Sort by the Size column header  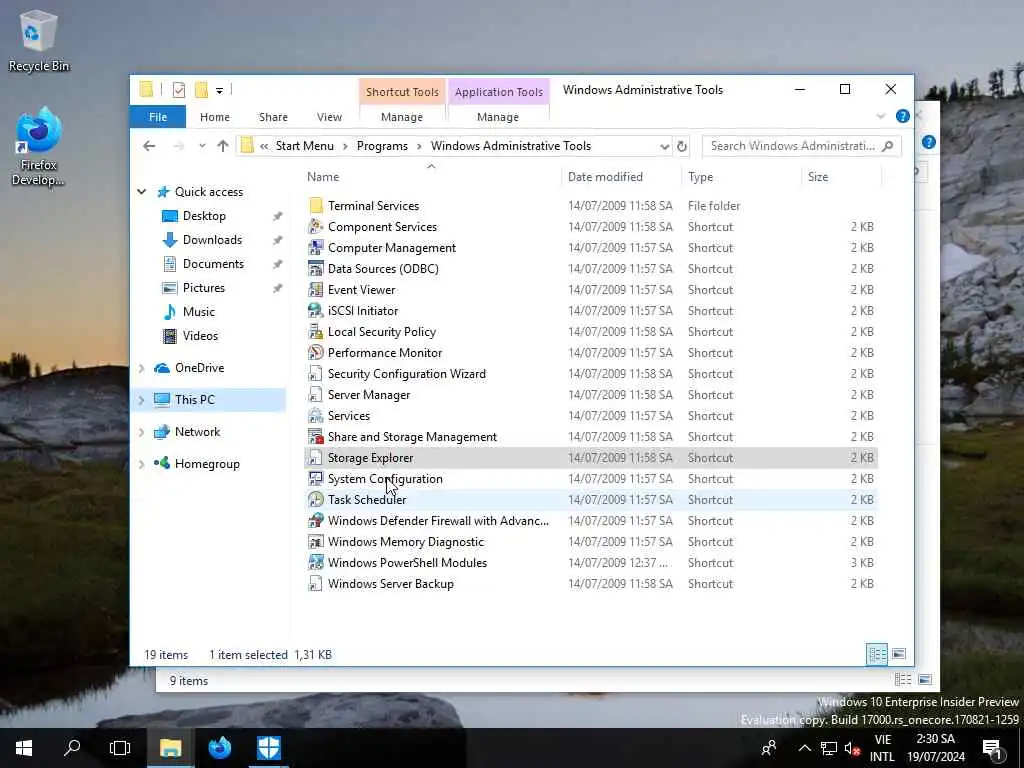tap(841, 177)
